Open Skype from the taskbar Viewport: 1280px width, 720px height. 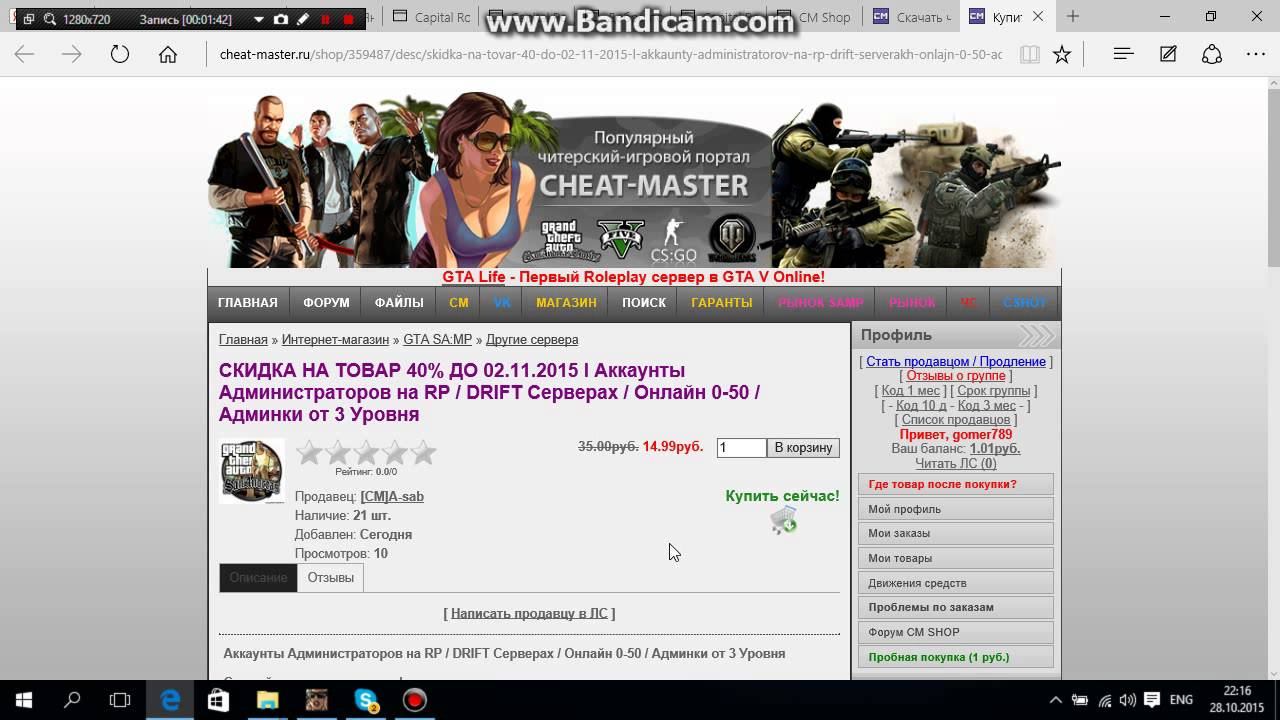tap(366, 700)
